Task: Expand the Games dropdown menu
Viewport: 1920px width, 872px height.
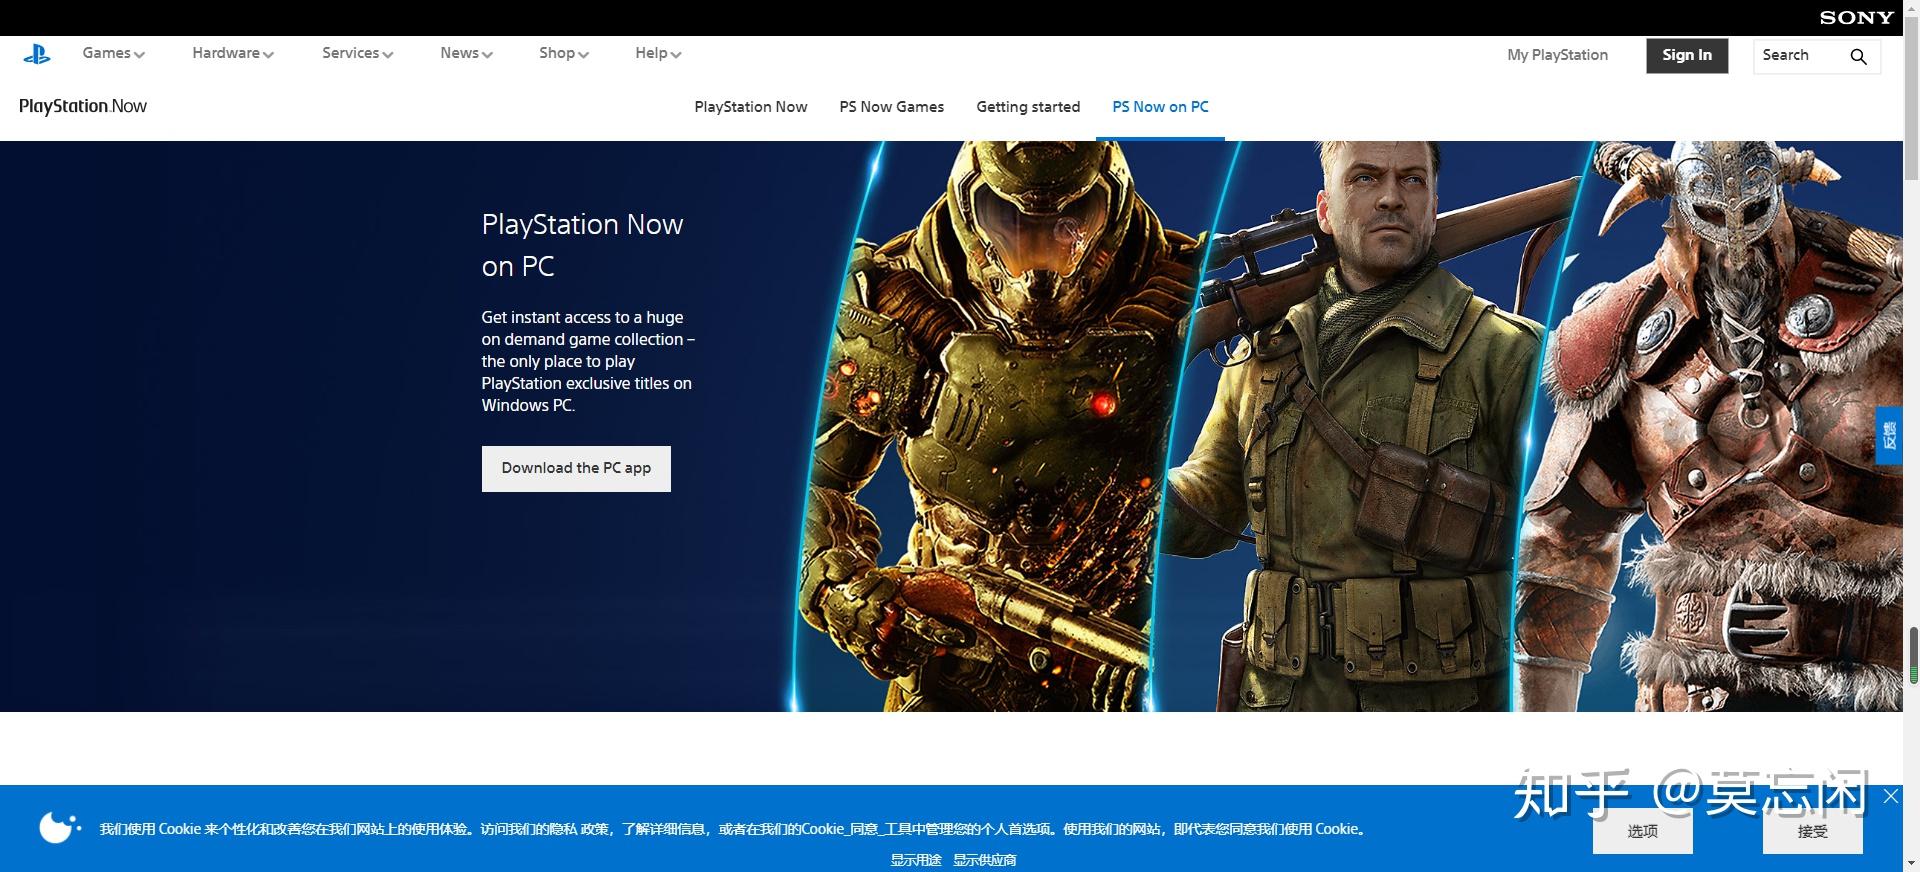Action: 113,53
